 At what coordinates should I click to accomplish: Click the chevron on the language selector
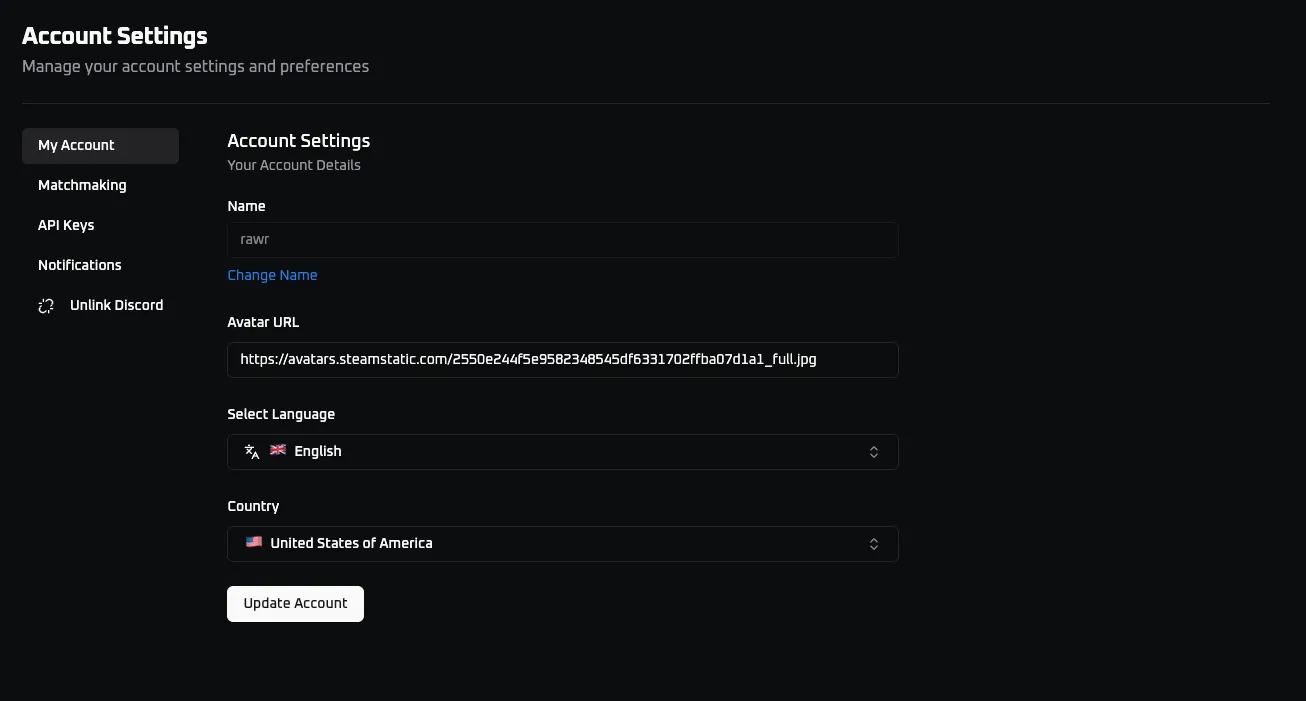pyautogui.click(x=873, y=451)
